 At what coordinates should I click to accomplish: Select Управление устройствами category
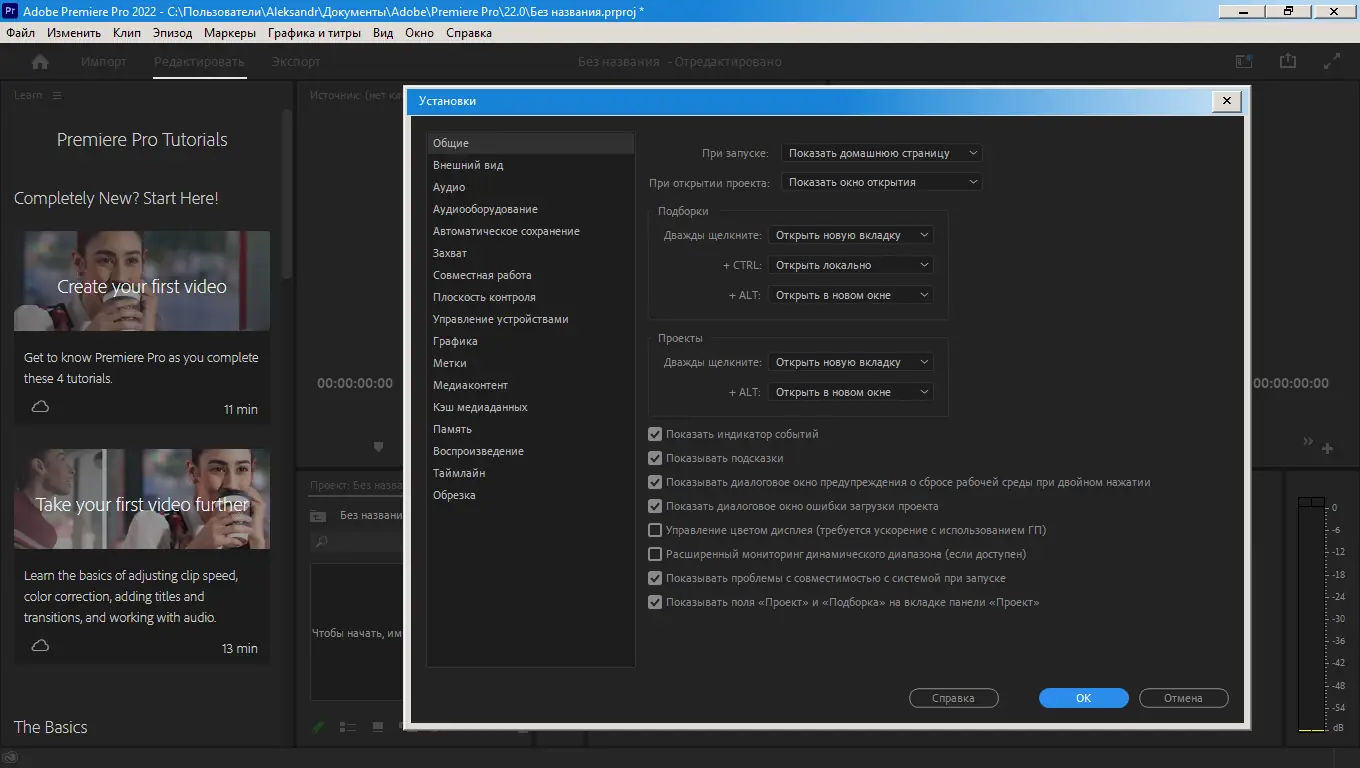pos(531,319)
